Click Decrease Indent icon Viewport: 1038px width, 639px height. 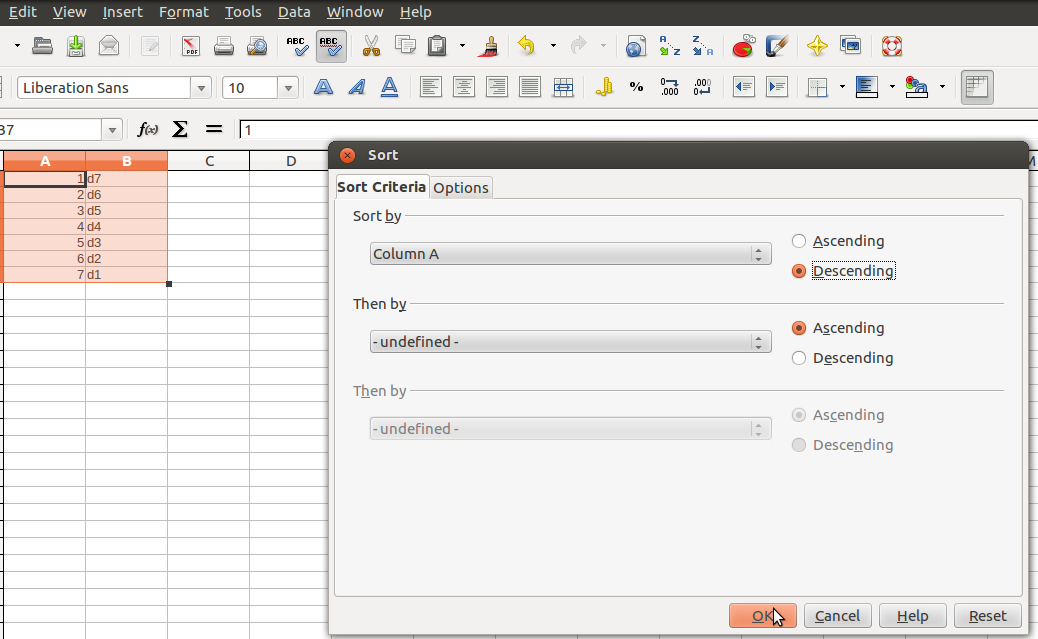click(744, 87)
